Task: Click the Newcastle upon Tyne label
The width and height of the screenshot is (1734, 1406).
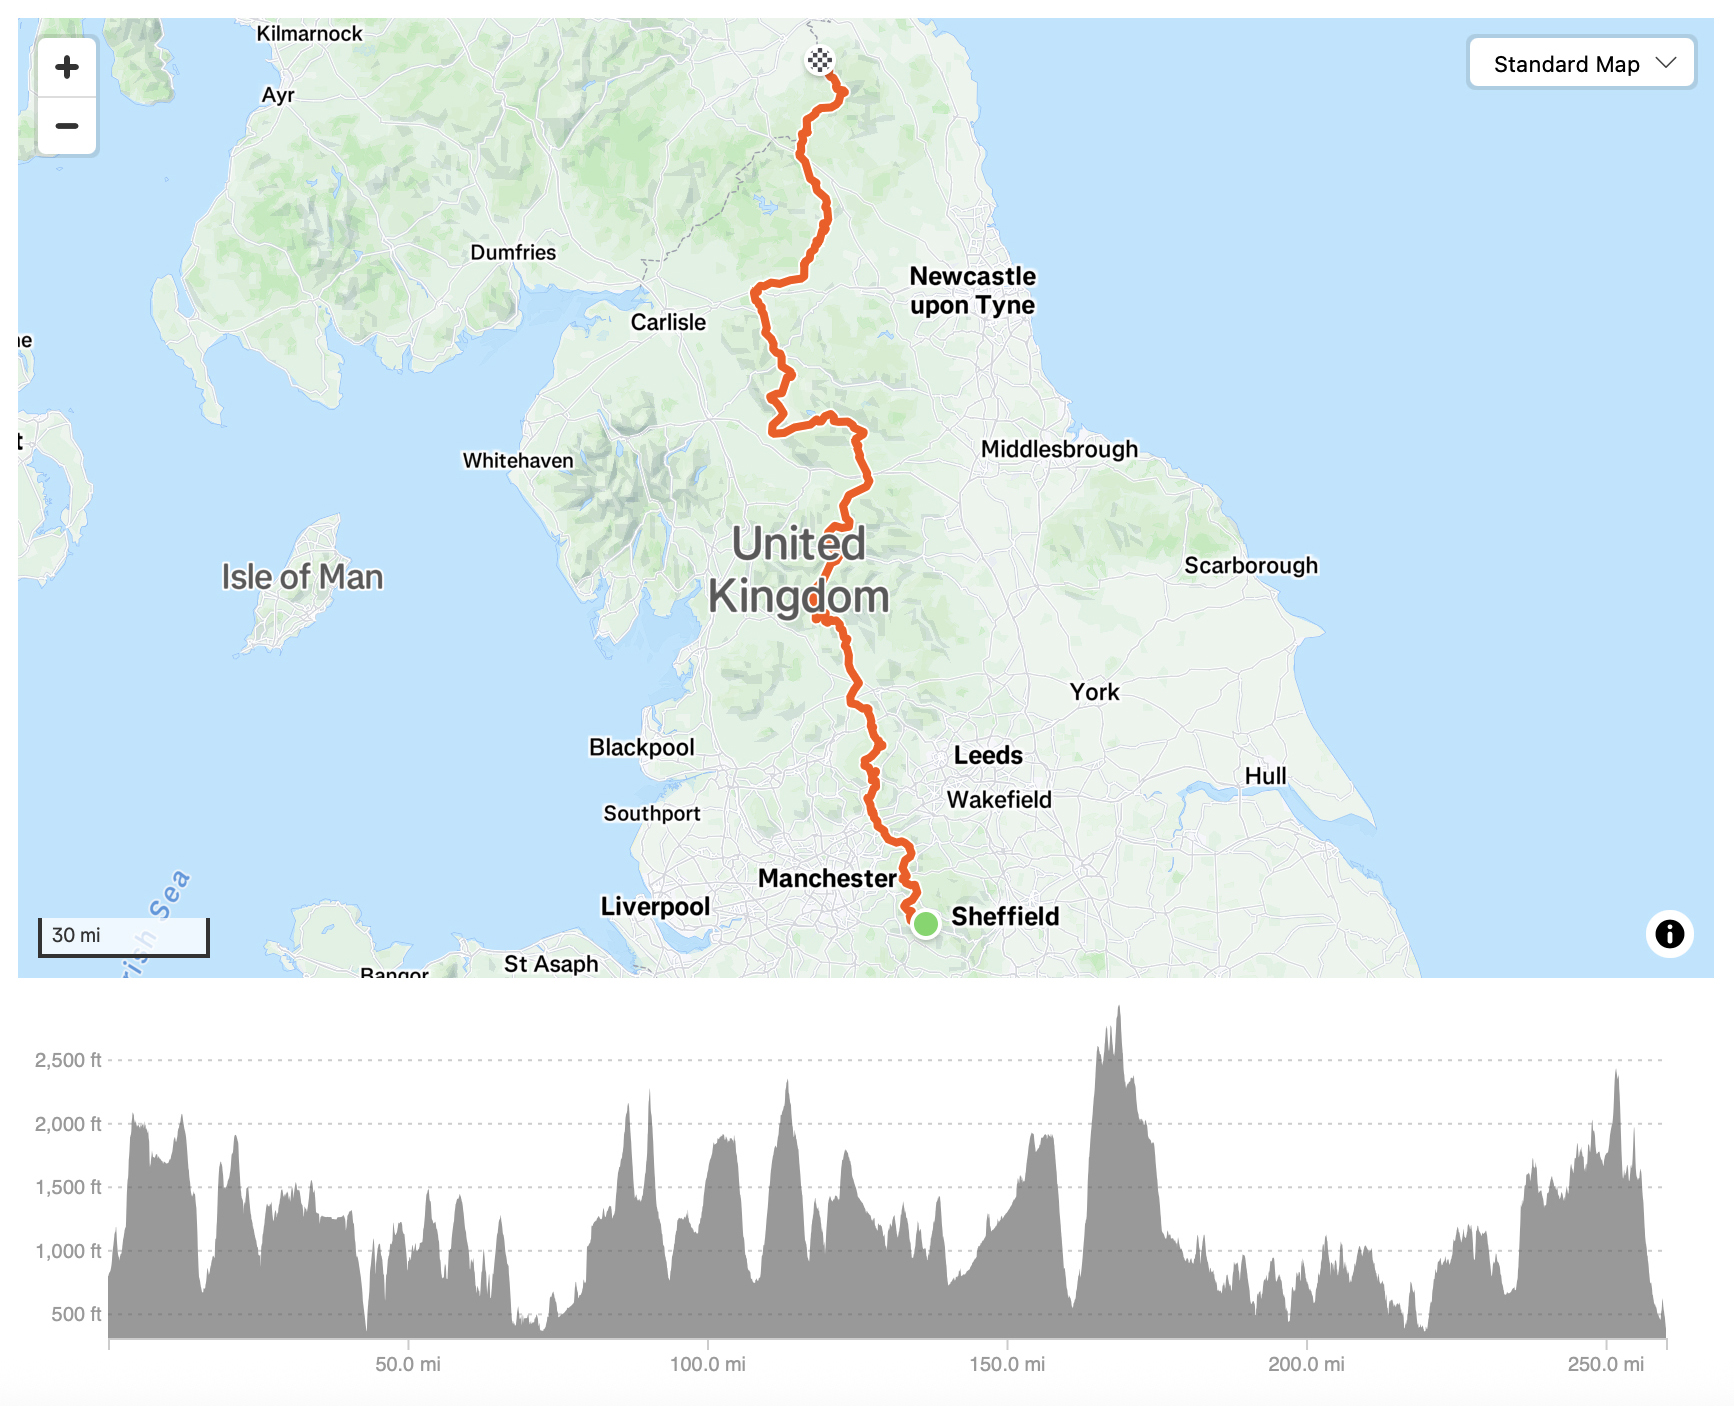Action: pos(972,290)
